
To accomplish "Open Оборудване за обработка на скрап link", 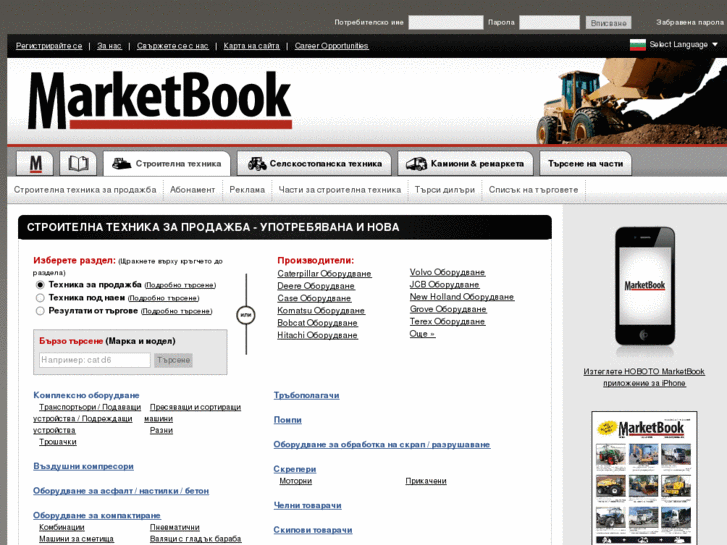I will pos(382,444).
